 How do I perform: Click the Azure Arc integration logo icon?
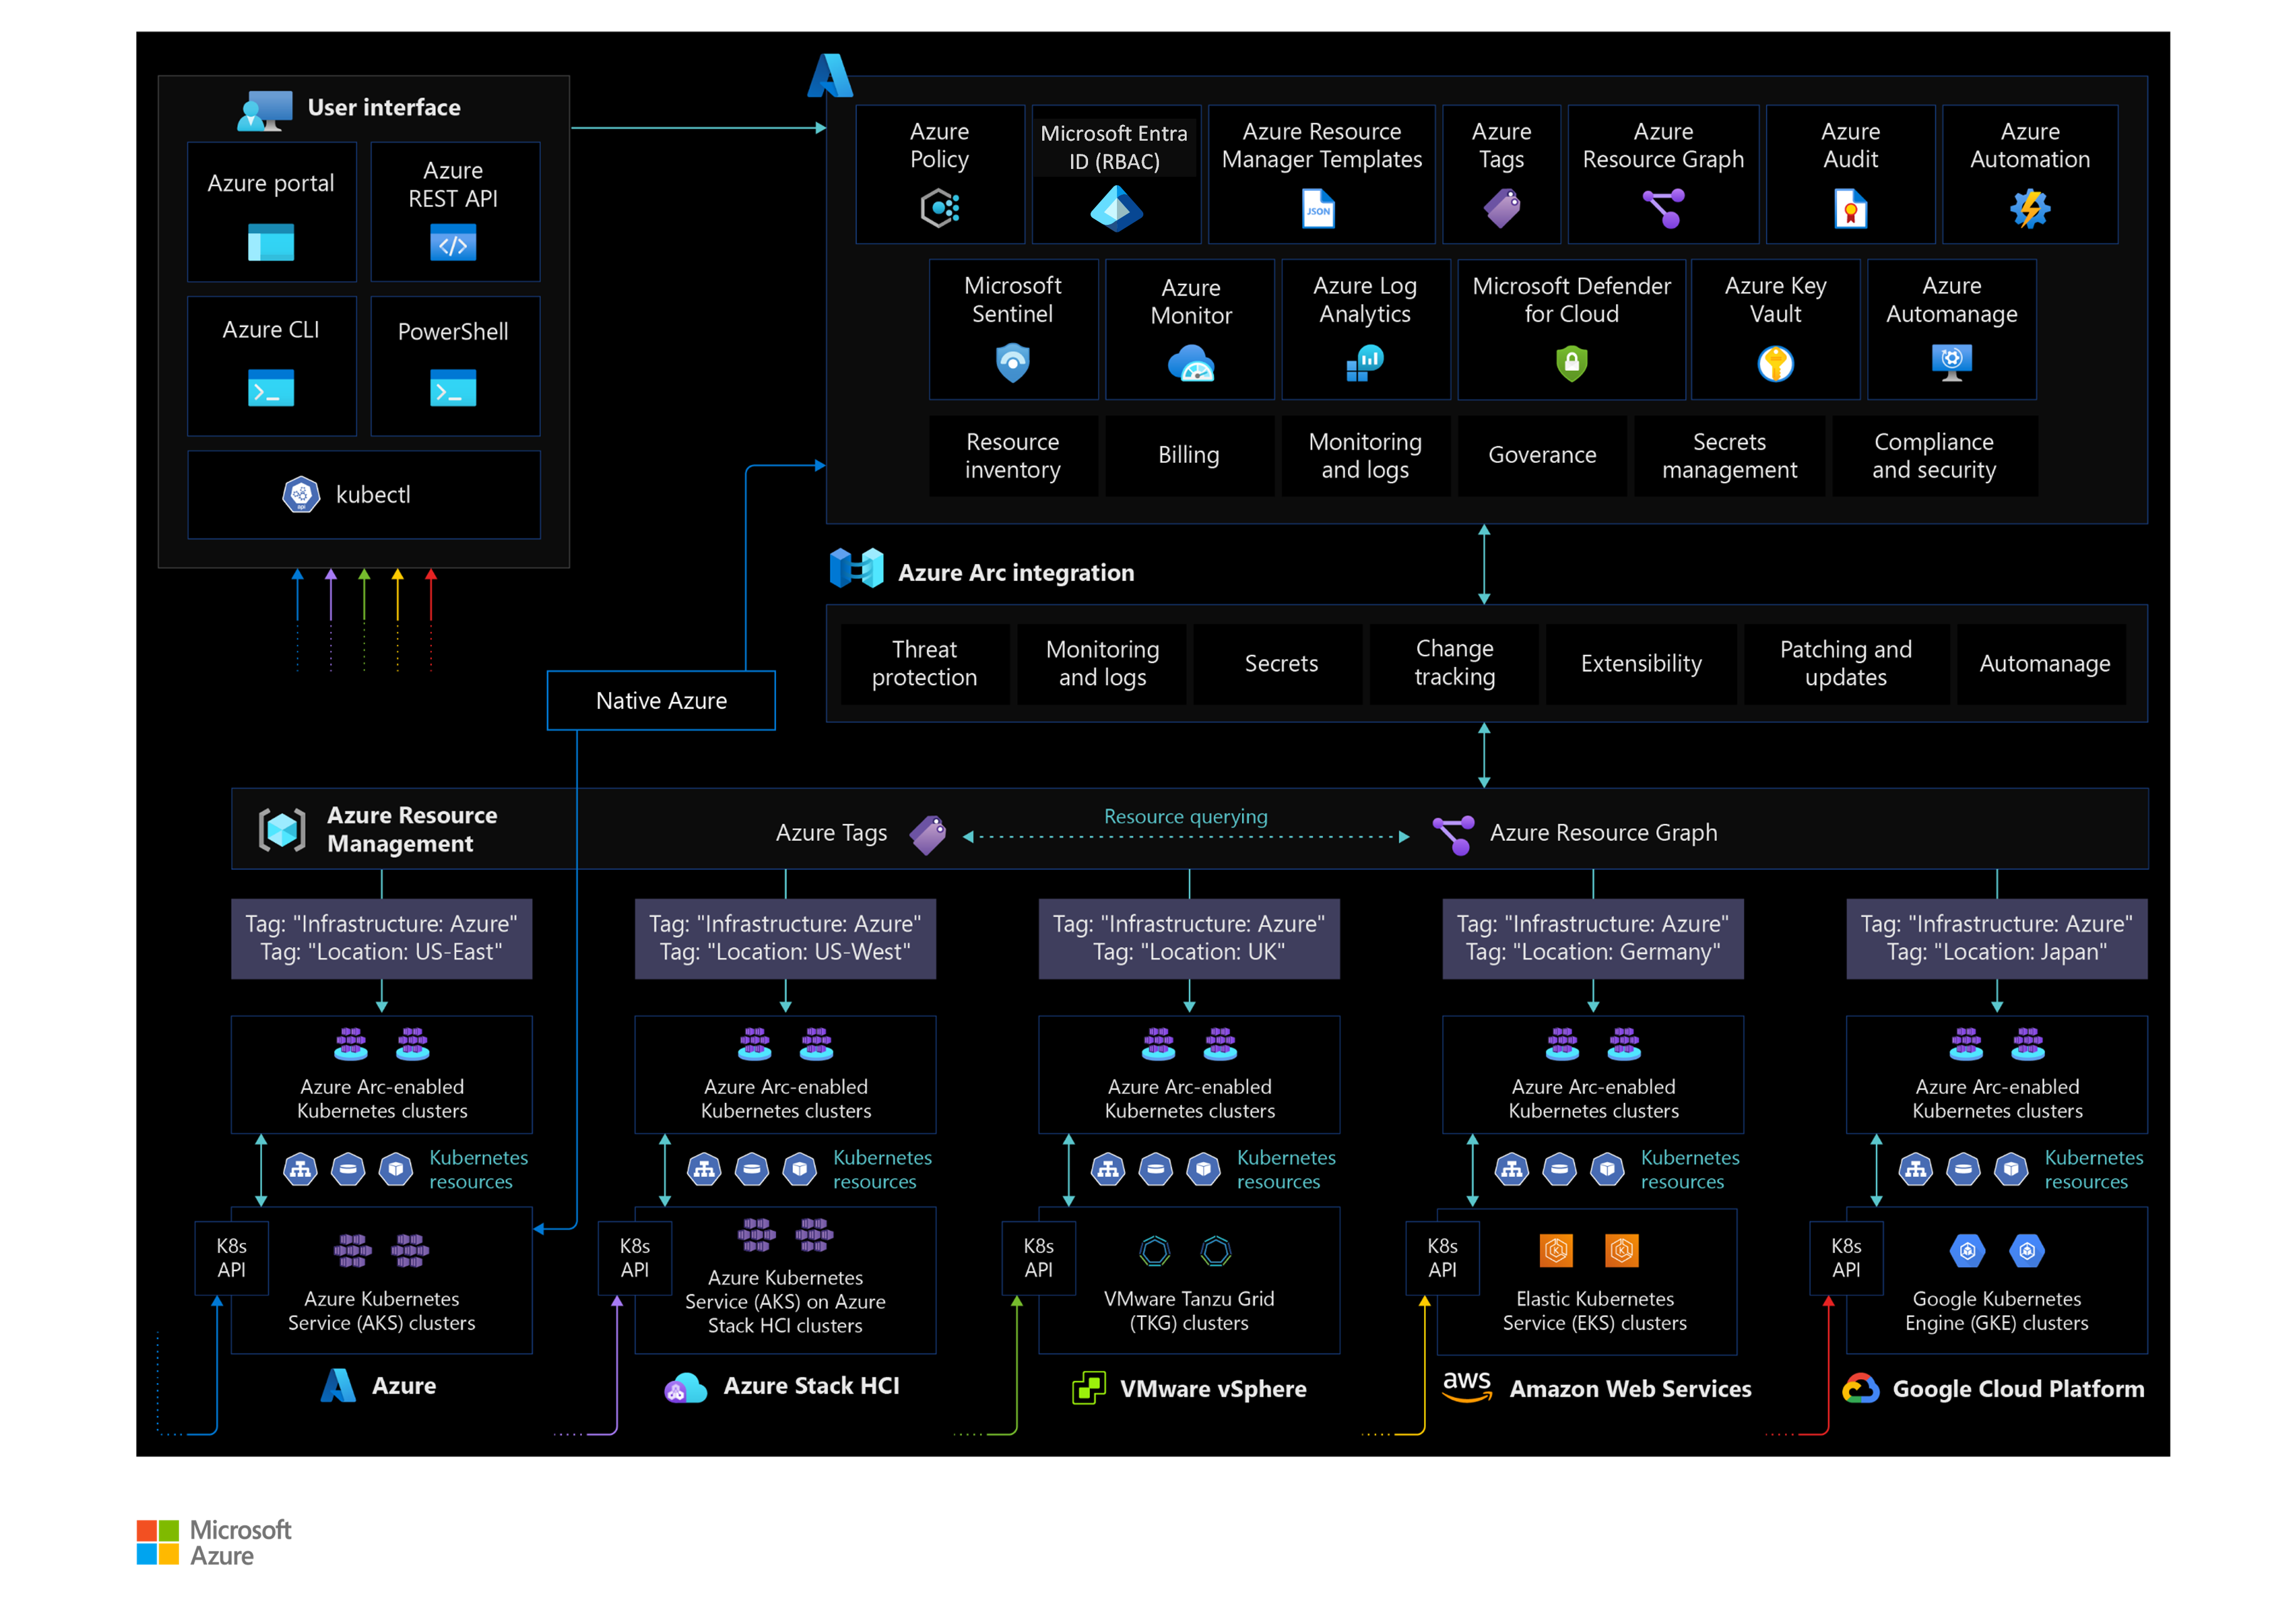(856, 568)
